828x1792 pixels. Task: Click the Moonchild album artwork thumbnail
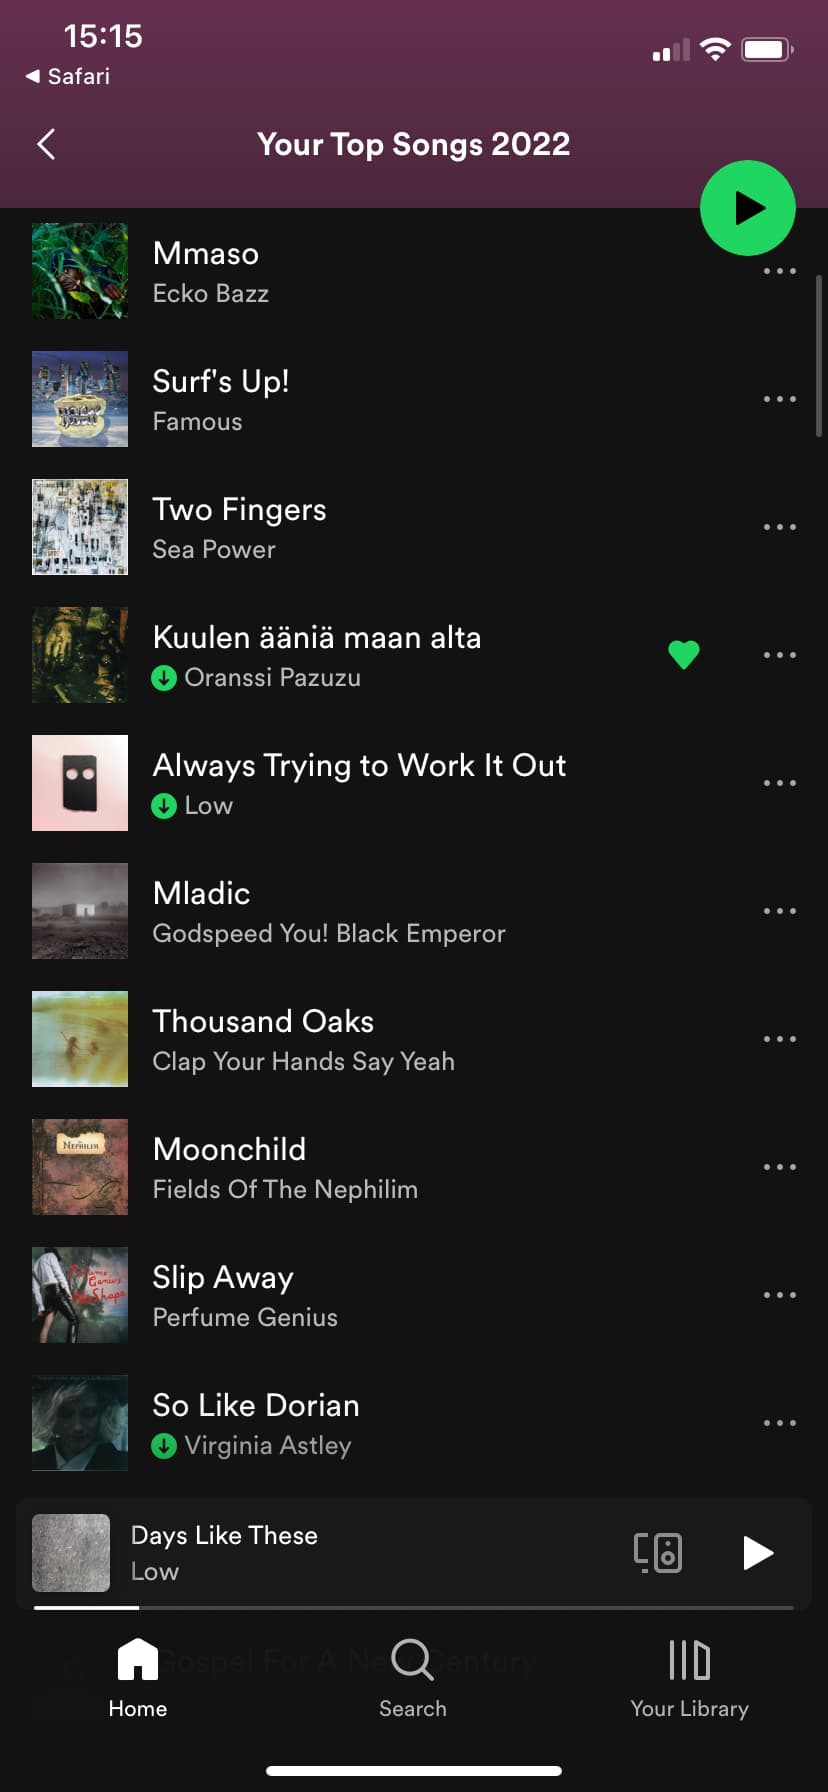80,1167
